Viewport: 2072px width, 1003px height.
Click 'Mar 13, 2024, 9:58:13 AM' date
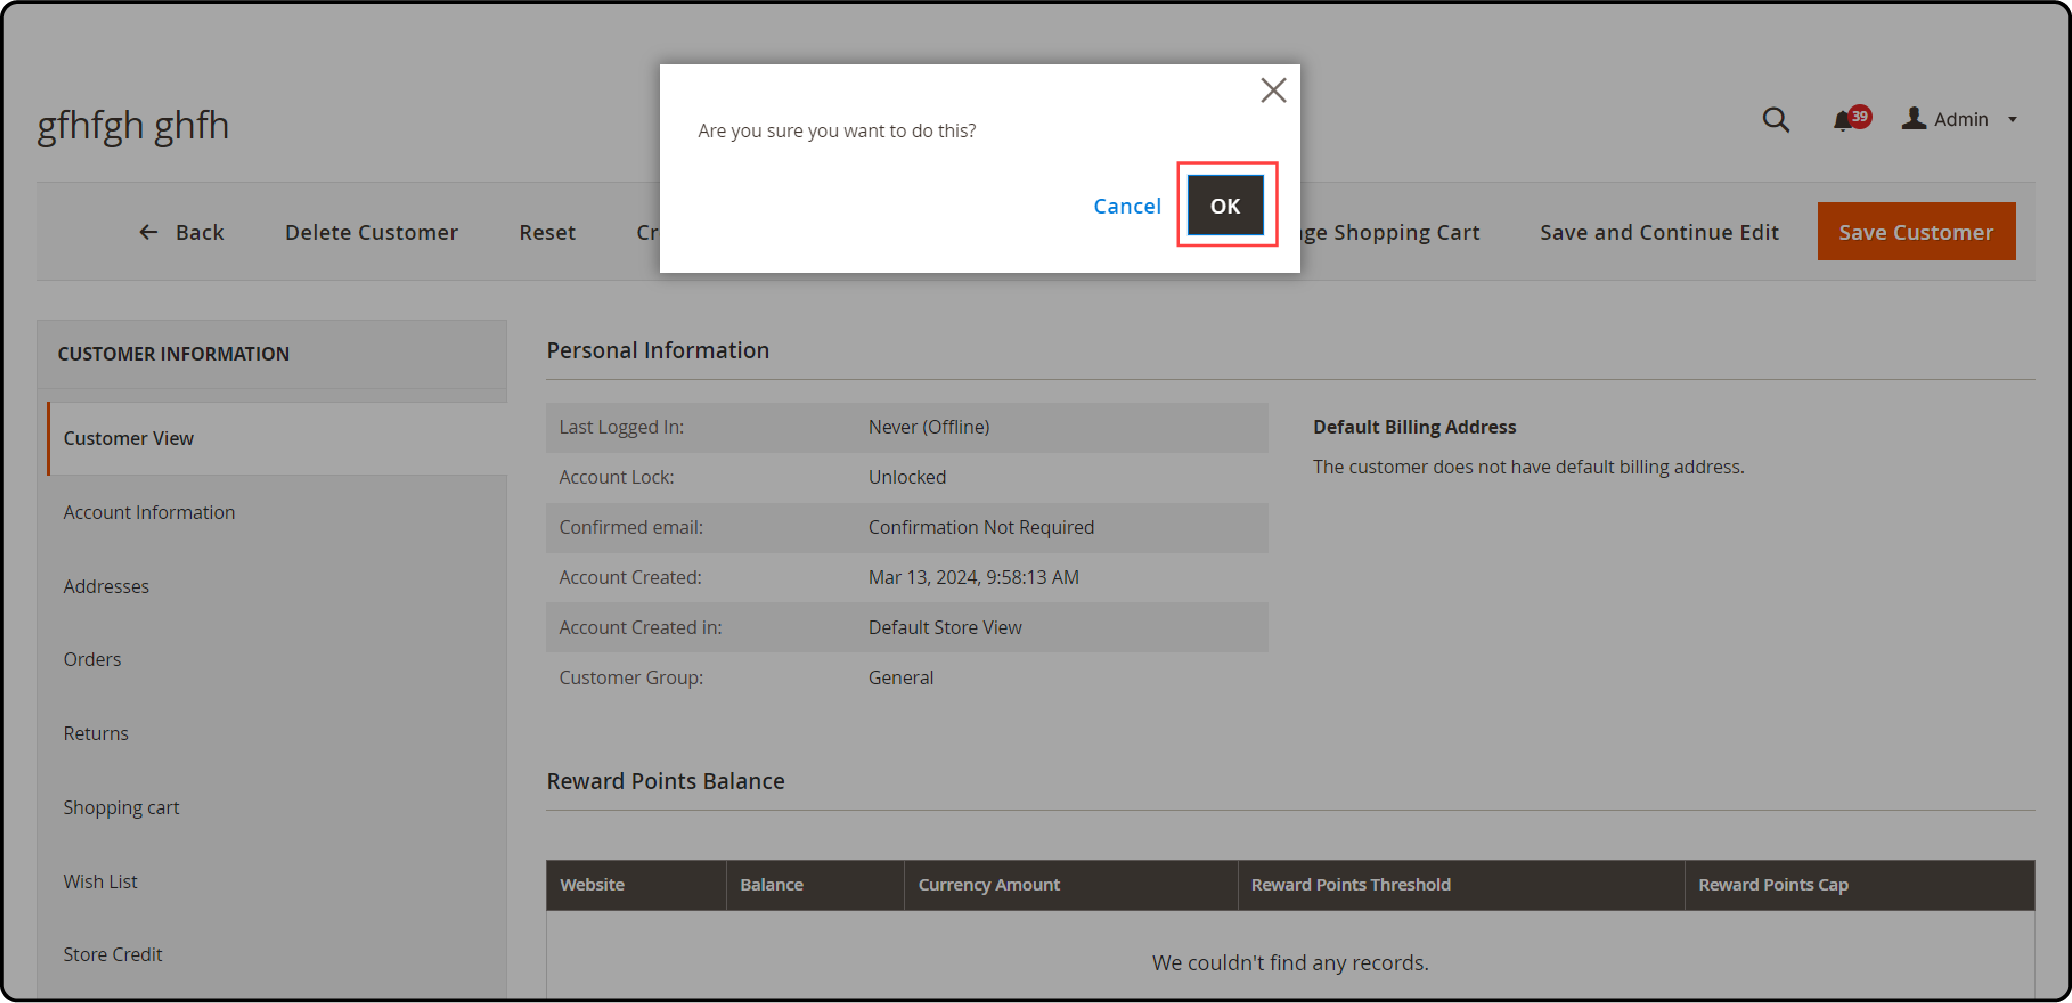pos(973,577)
